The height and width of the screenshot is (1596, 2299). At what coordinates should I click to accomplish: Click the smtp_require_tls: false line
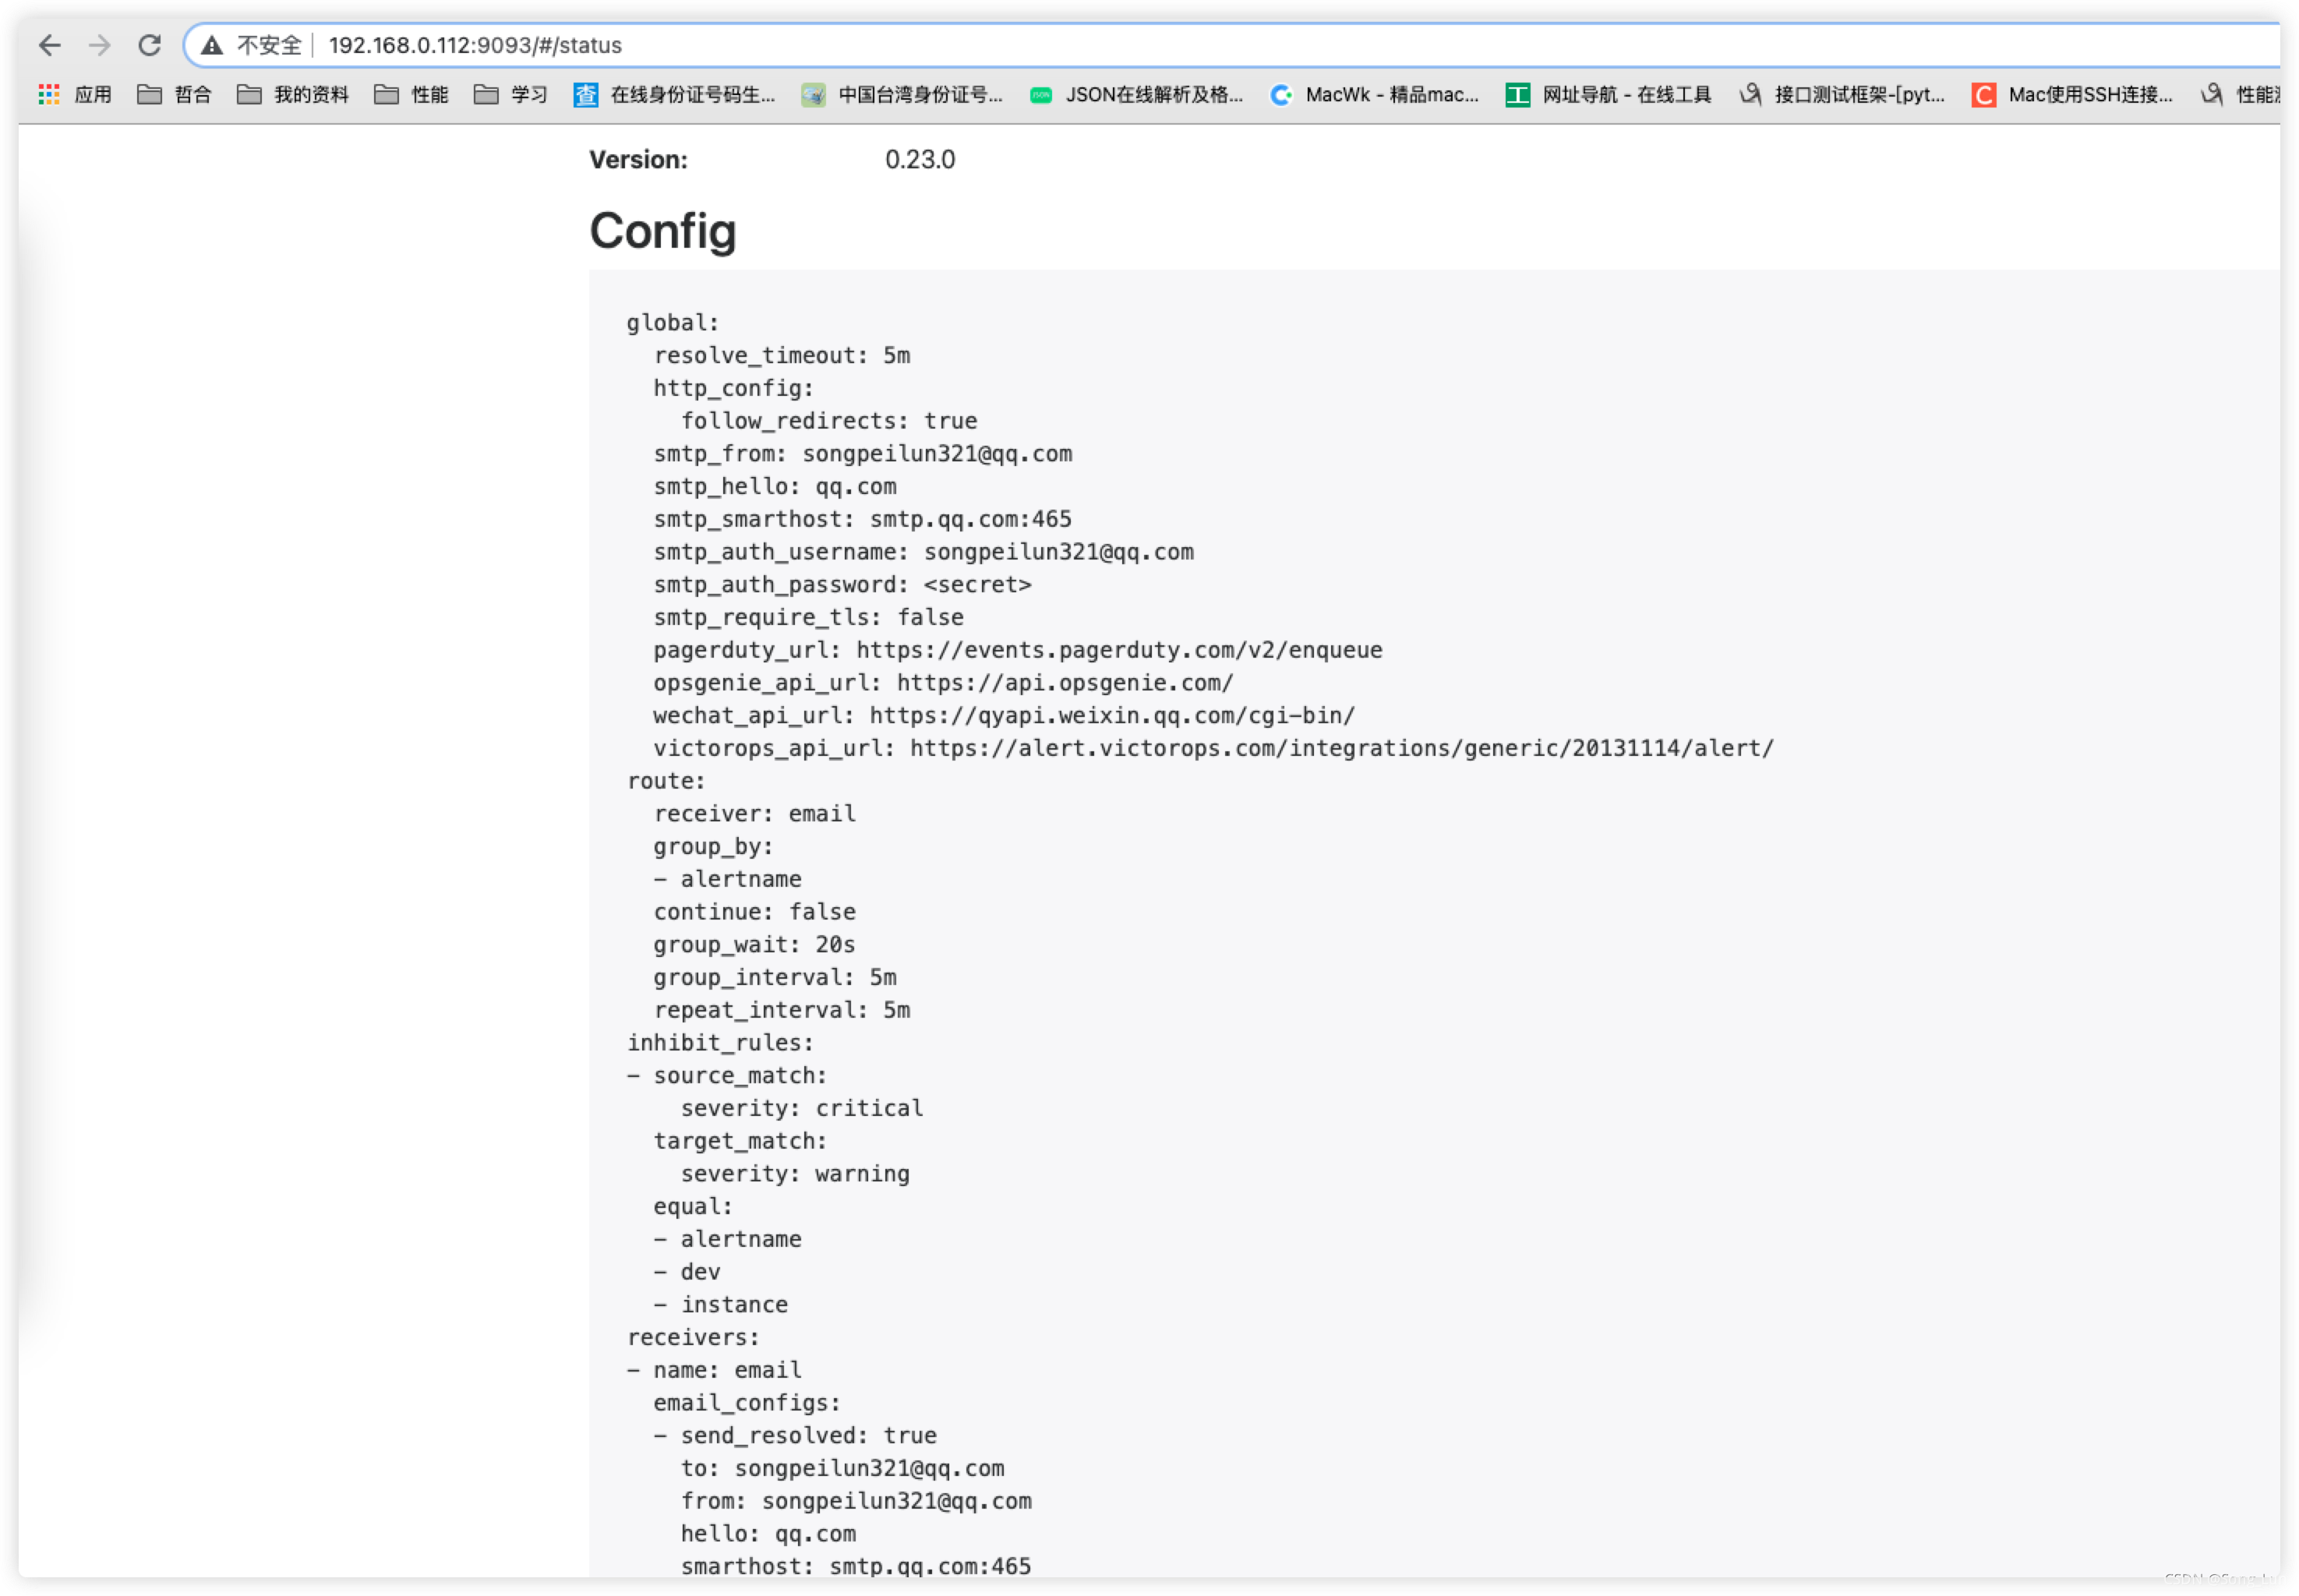(x=809, y=617)
